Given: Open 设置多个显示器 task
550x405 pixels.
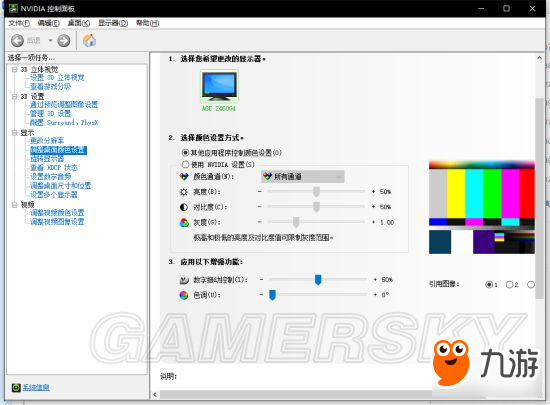Looking at the screenshot, I should [54, 195].
